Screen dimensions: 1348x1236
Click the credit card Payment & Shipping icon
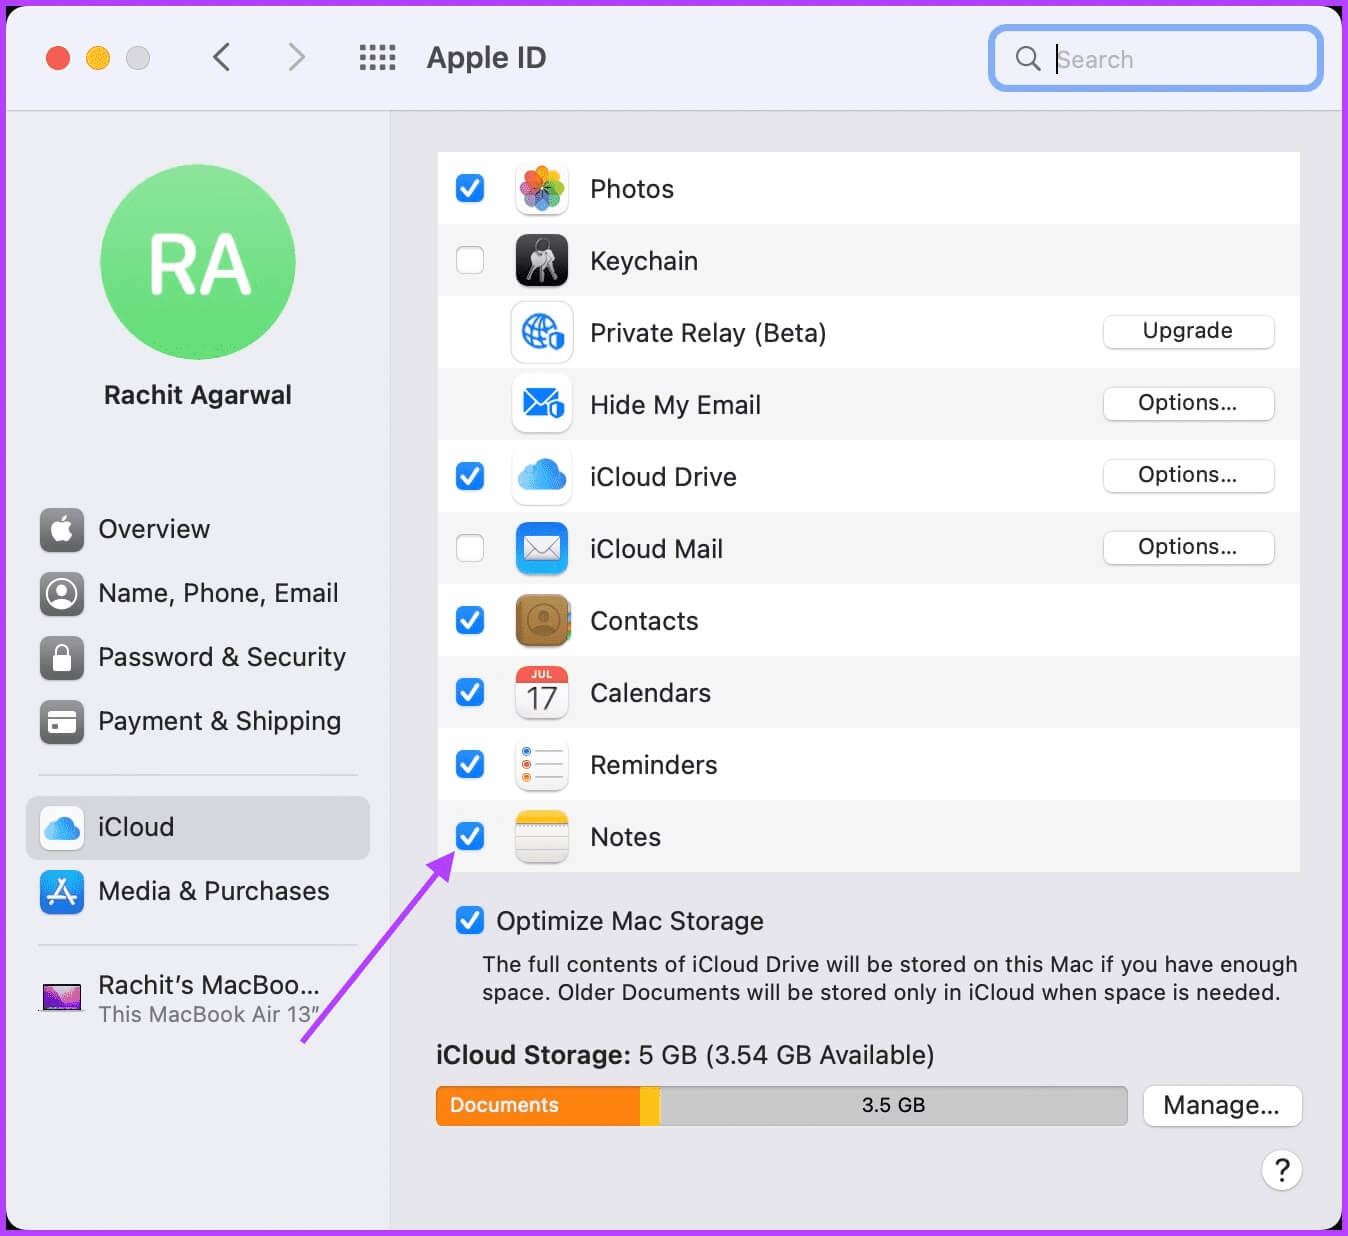click(x=62, y=721)
